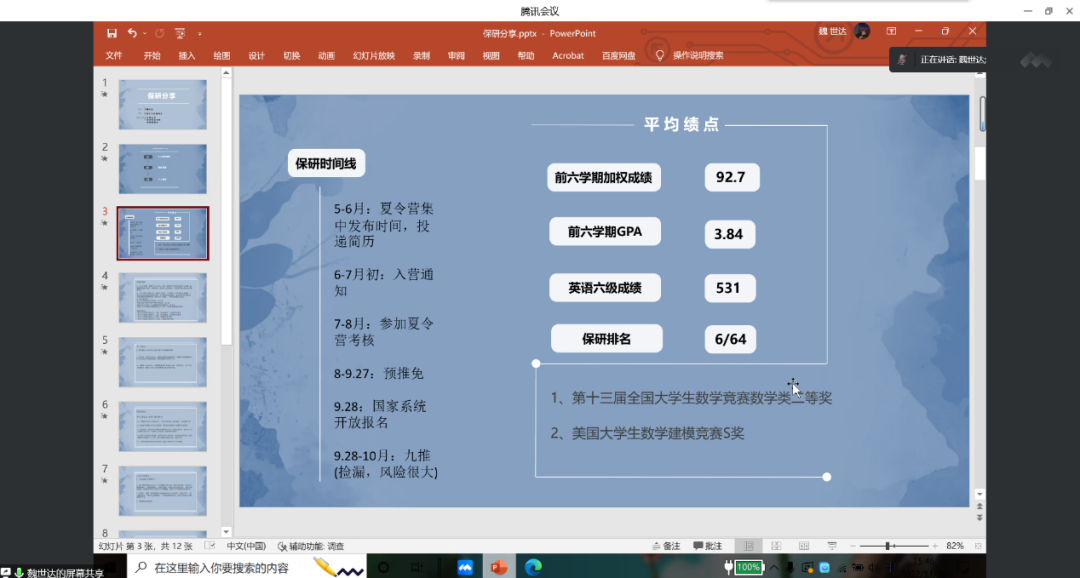The image size is (1080, 578).
Task: Open the 百度网盘 ribbon tab
Action: (618, 56)
